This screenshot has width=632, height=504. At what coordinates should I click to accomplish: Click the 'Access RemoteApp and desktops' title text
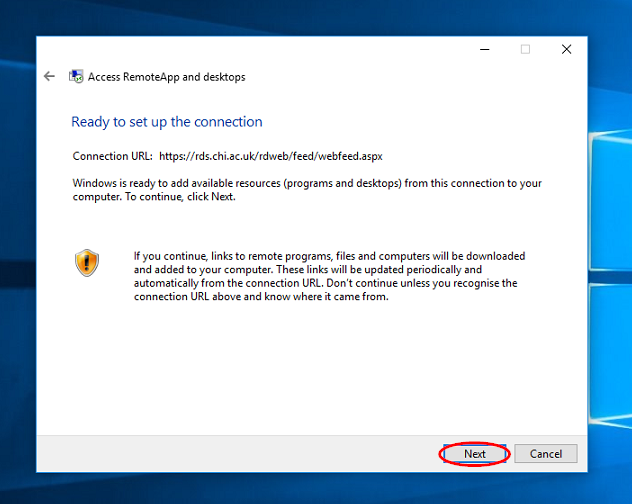click(x=166, y=77)
